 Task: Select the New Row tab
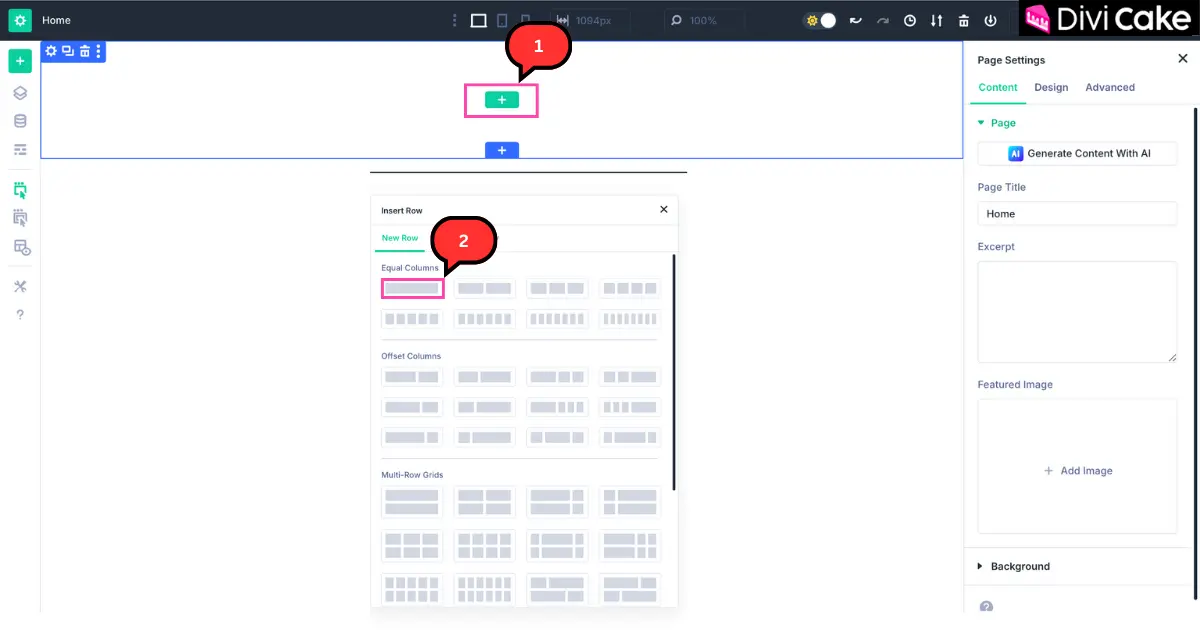tap(400, 238)
